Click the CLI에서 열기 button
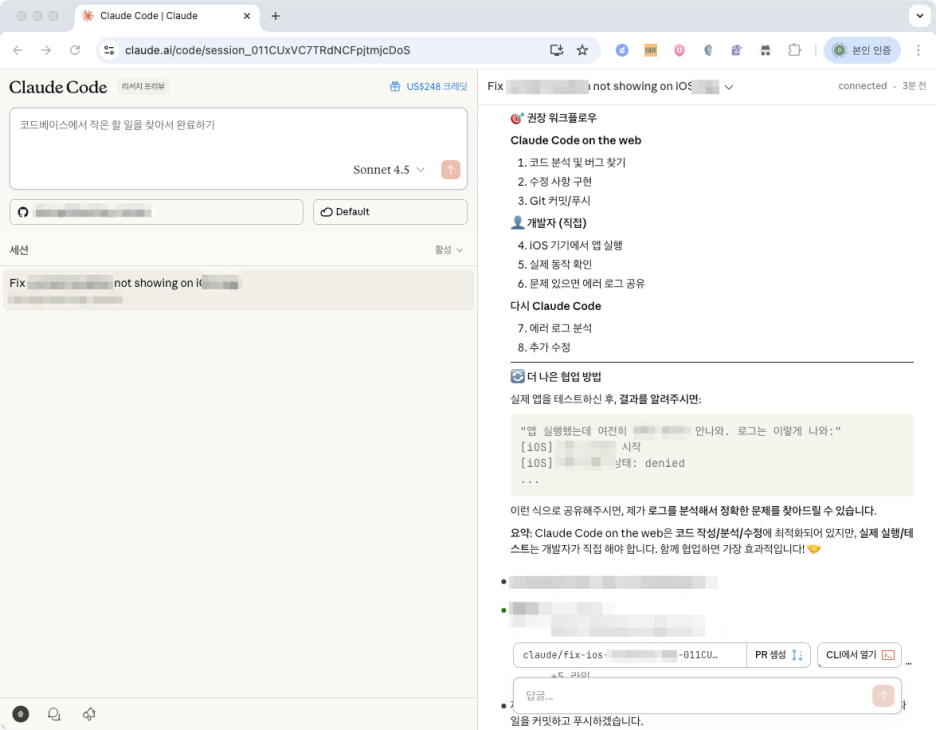The height and width of the screenshot is (730, 936). (859, 655)
